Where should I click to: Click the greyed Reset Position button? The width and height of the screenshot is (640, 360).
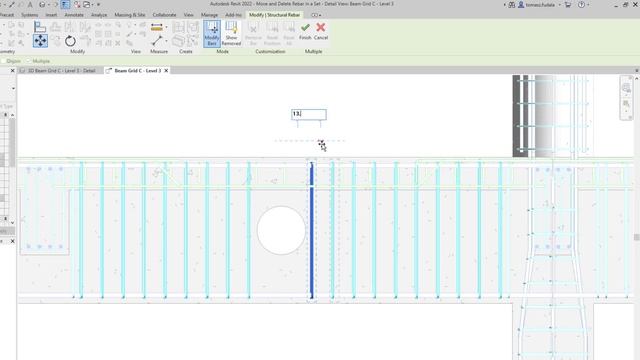click(272, 33)
